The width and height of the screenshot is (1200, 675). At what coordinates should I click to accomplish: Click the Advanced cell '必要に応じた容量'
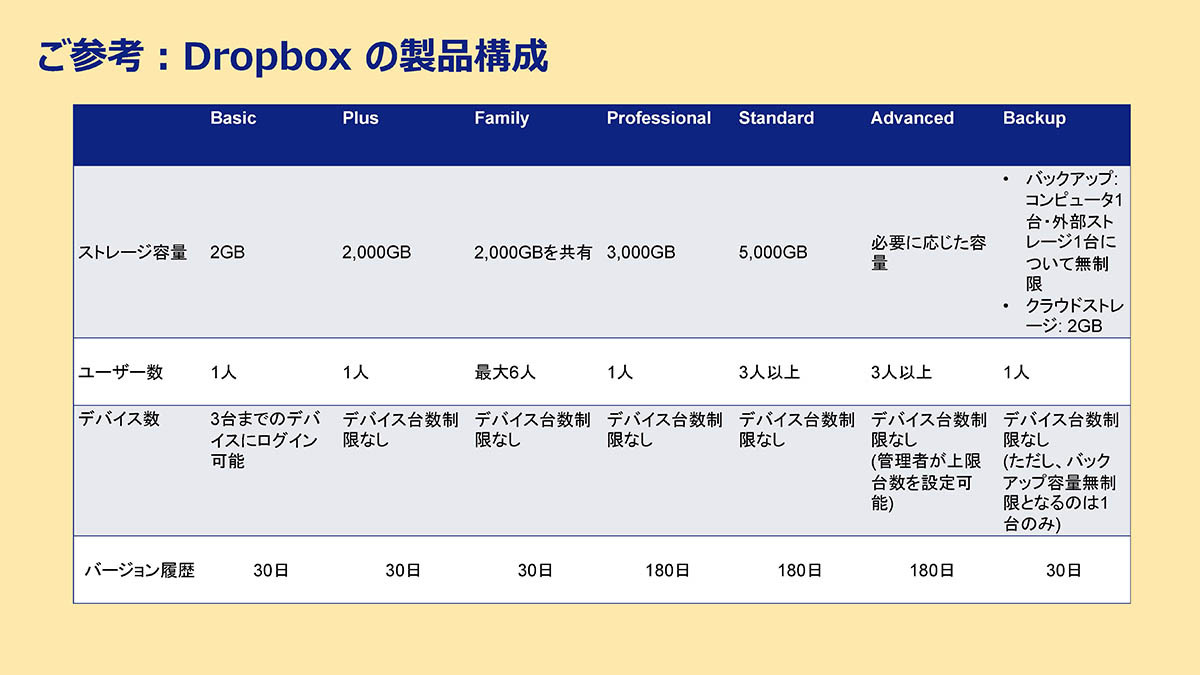click(928, 253)
